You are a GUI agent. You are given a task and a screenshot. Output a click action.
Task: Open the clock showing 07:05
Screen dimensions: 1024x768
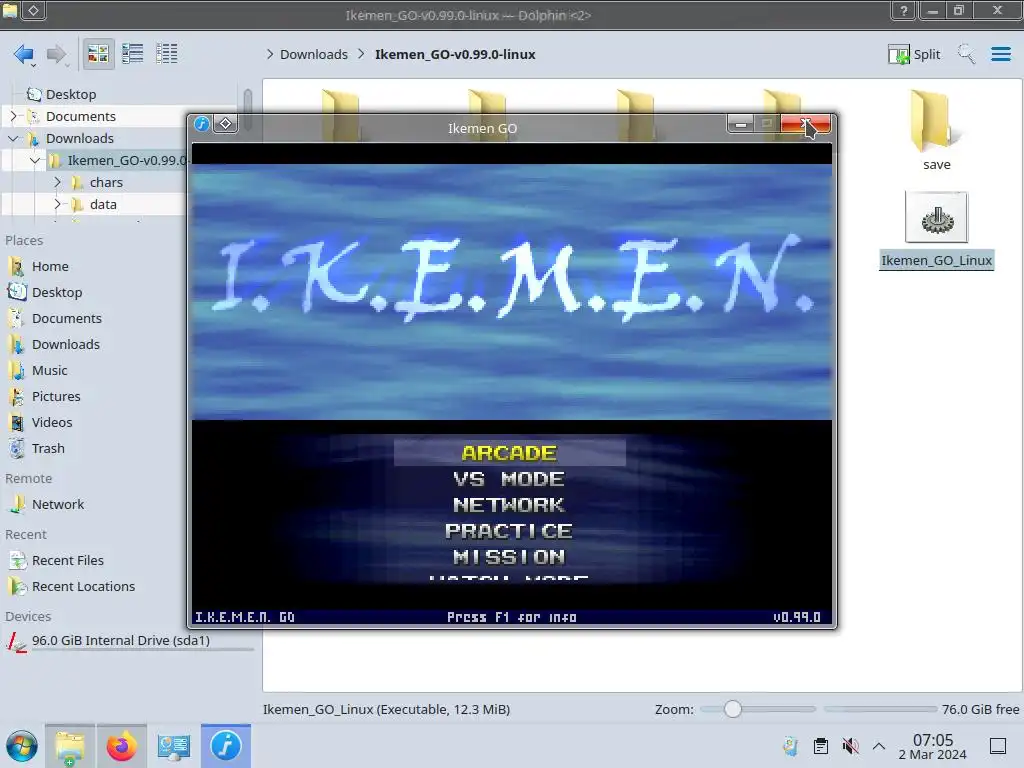[x=933, y=746]
